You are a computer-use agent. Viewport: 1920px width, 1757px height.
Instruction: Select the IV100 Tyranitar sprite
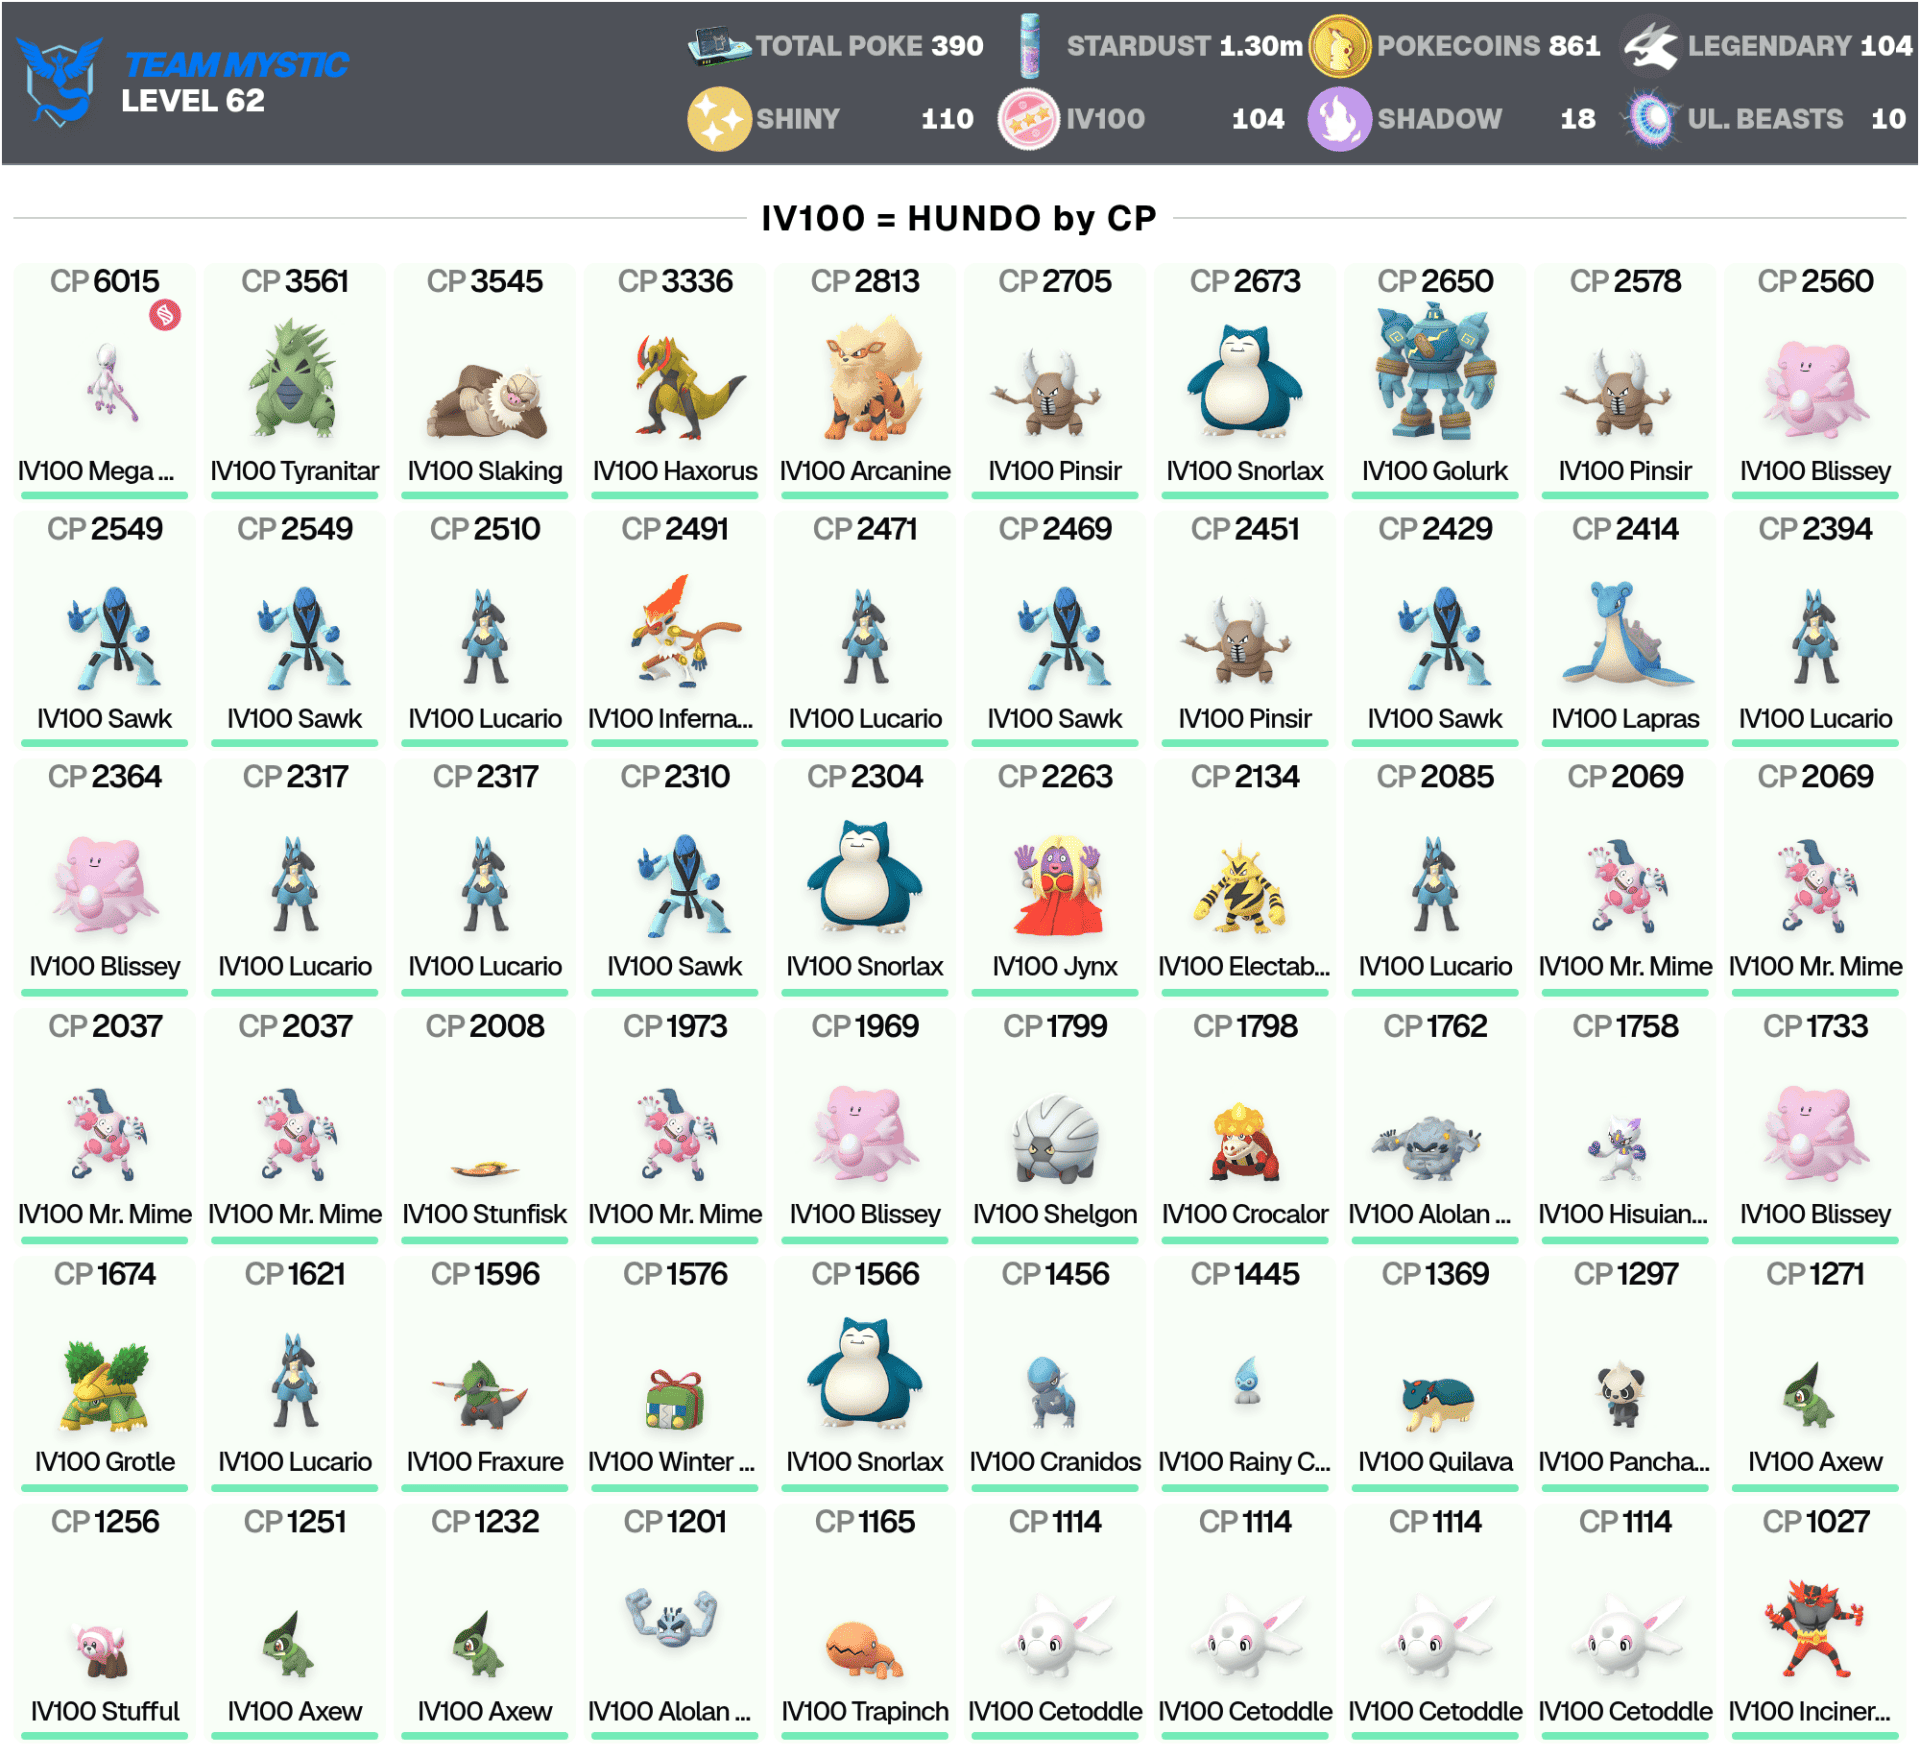(294, 378)
